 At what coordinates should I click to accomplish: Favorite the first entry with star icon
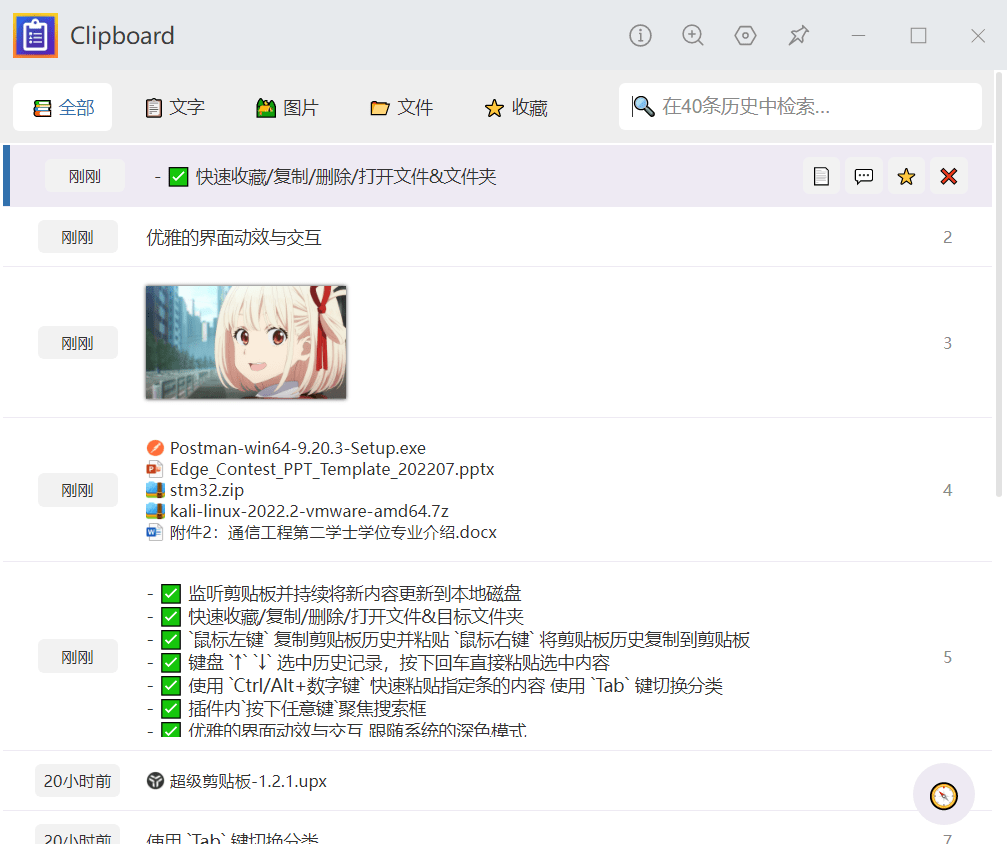click(906, 177)
